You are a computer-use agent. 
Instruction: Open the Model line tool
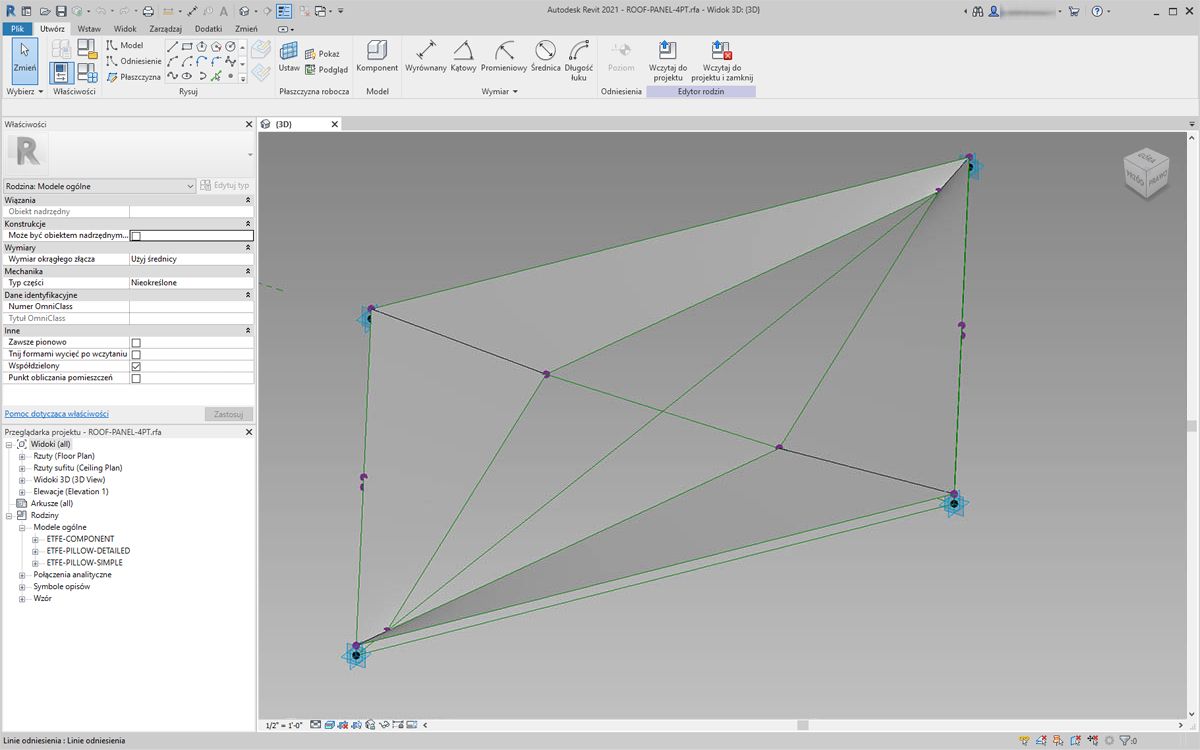click(125, 46)
